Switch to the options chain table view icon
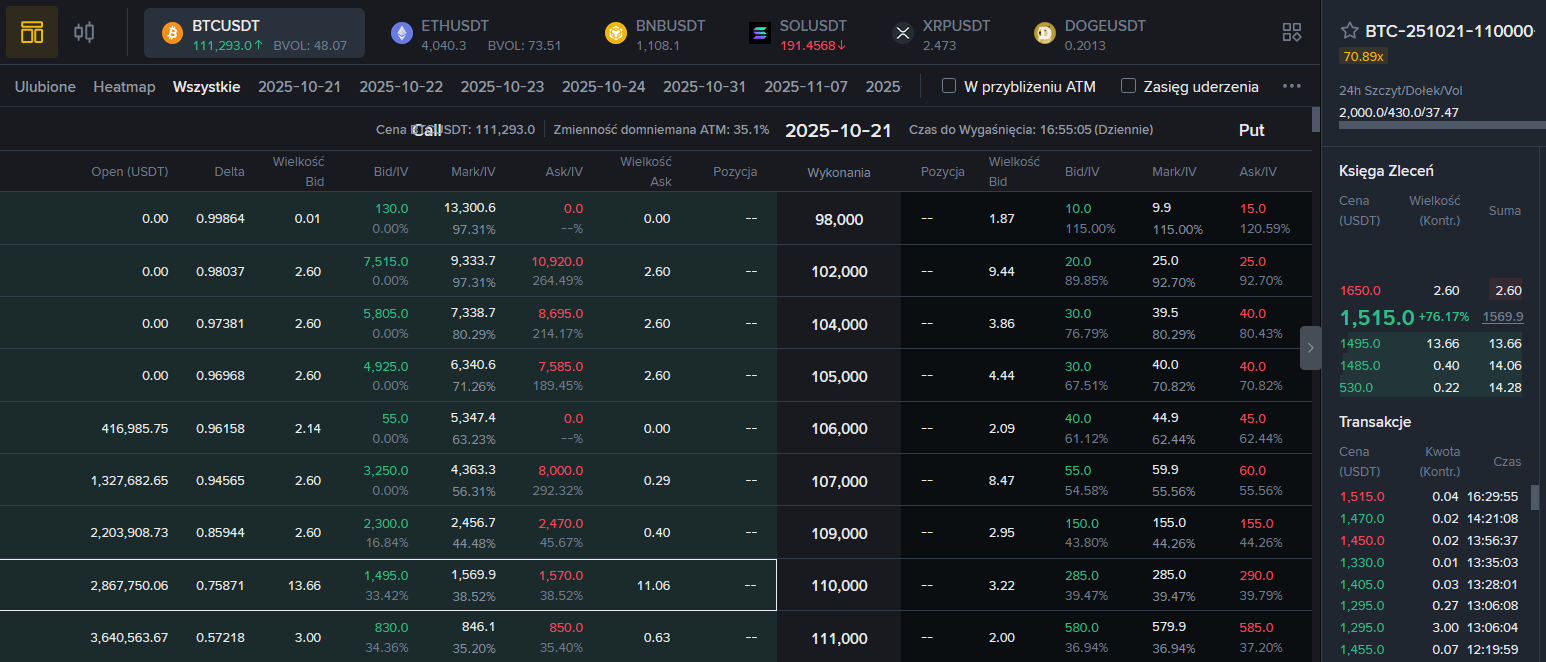Image resolution: width=1546 pixels, height=662 pixels. [x=32, y=32]
